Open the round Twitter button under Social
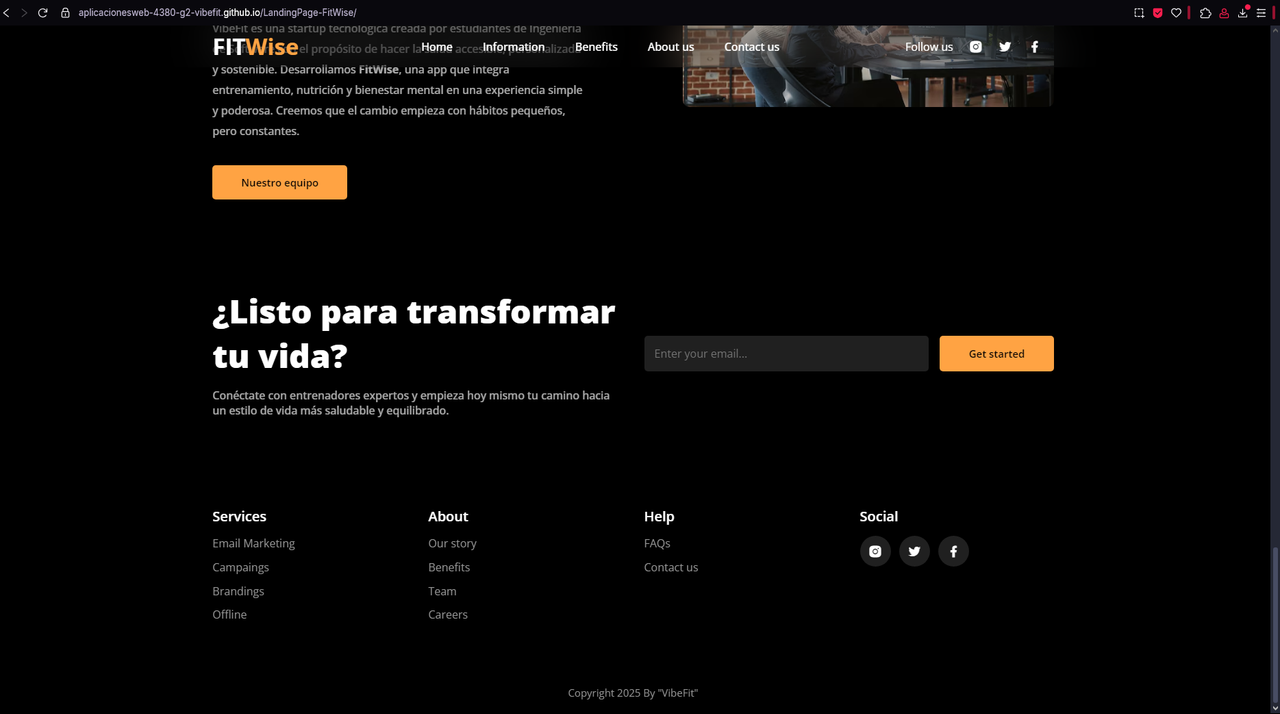 pos(914,551)
